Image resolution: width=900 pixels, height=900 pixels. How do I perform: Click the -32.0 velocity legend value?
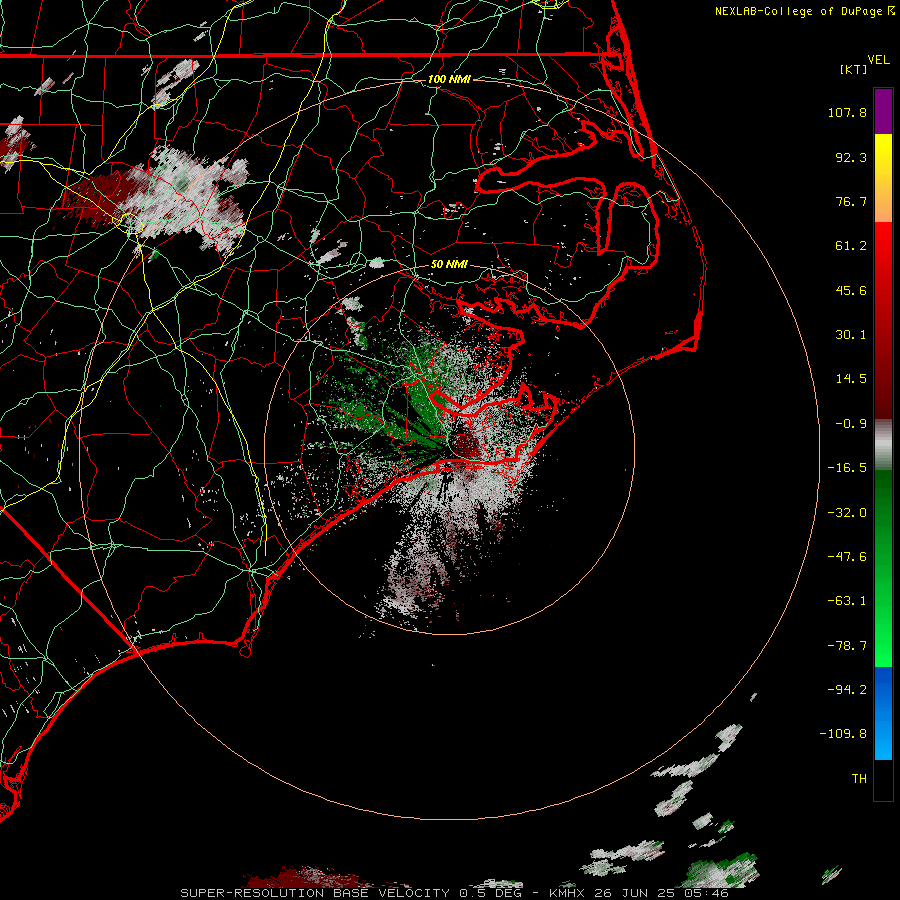click(847, 513)
